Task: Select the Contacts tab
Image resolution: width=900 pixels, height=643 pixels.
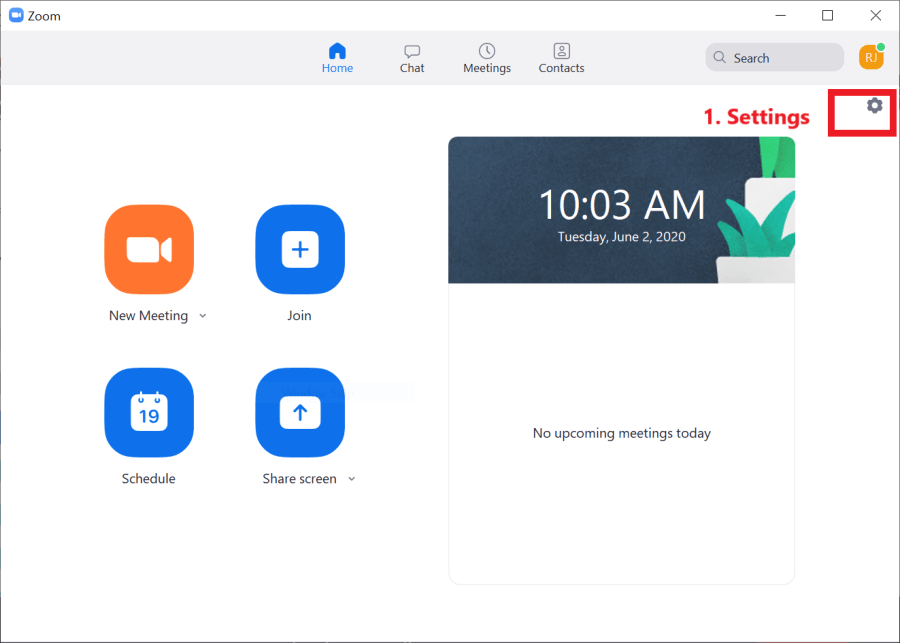Action: (x=561, y=58)
